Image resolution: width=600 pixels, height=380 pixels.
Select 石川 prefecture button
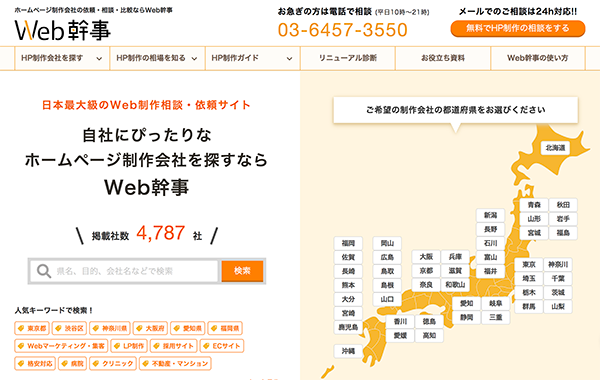491,243
